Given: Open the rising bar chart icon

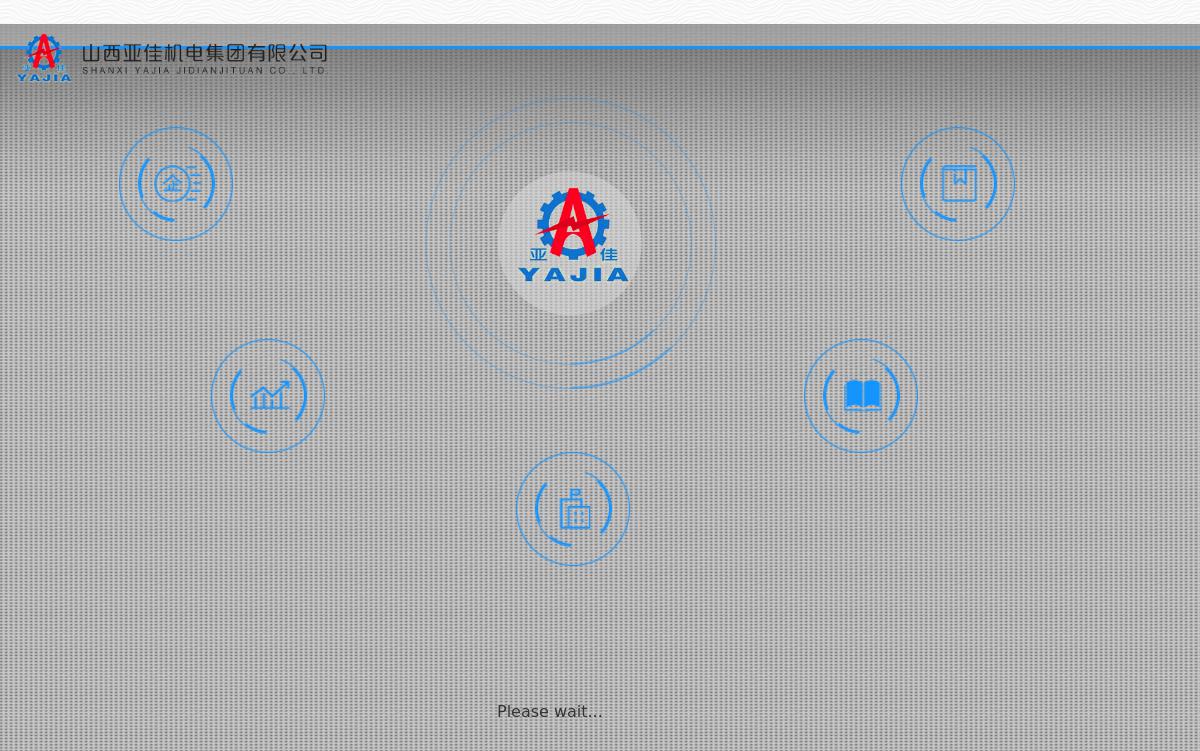Looking at the screenshot, I should tap(268, 396).
